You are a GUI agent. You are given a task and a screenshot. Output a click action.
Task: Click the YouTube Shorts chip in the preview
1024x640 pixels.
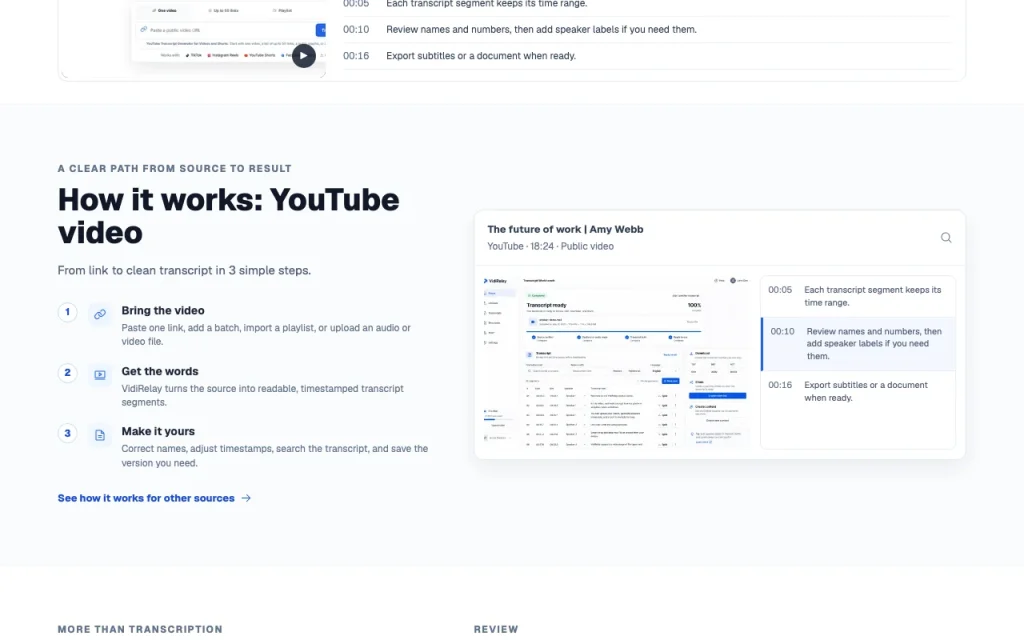[260, 56]
